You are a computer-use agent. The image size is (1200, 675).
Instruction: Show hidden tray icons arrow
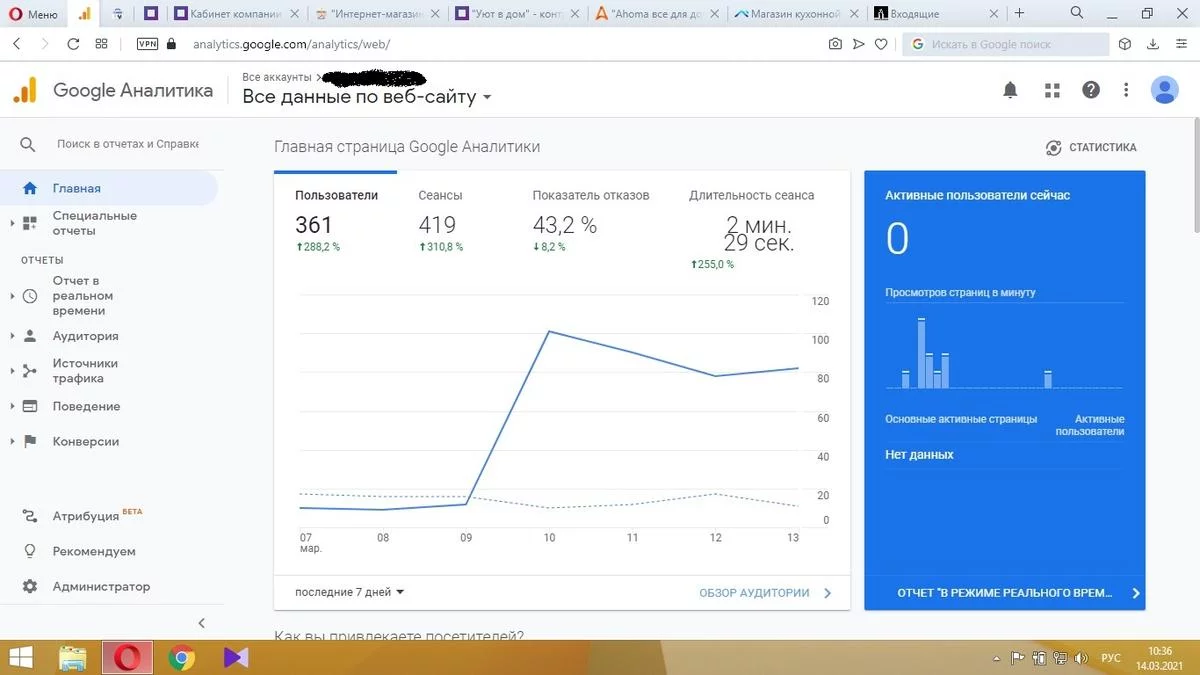tap(997, 658)
